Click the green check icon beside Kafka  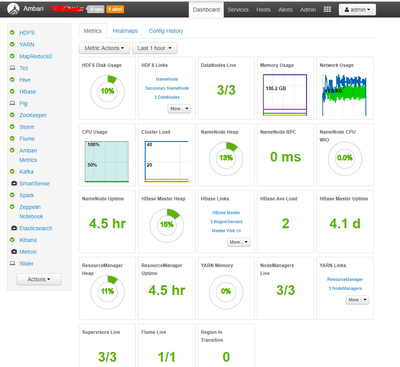coord(12,171)
